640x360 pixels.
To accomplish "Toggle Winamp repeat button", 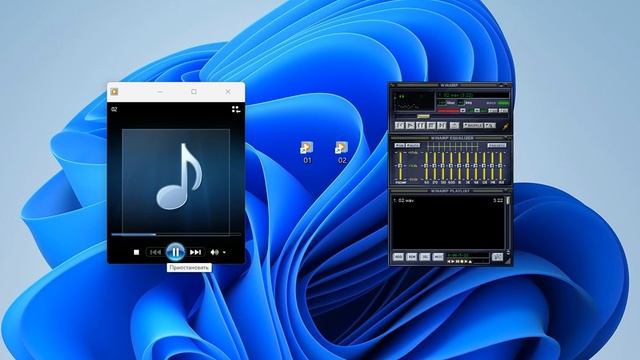I will tap(490, 125).
